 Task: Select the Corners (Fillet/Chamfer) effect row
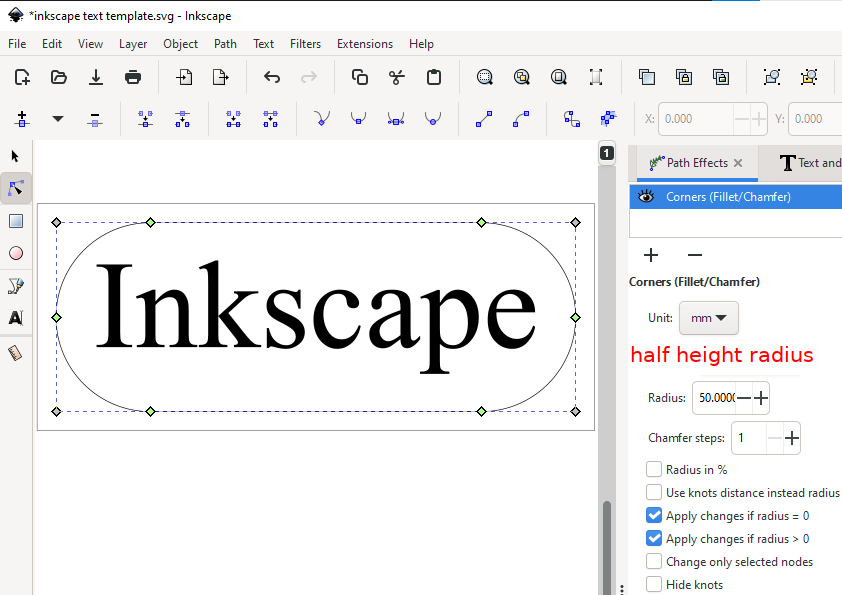pos(736,197)
